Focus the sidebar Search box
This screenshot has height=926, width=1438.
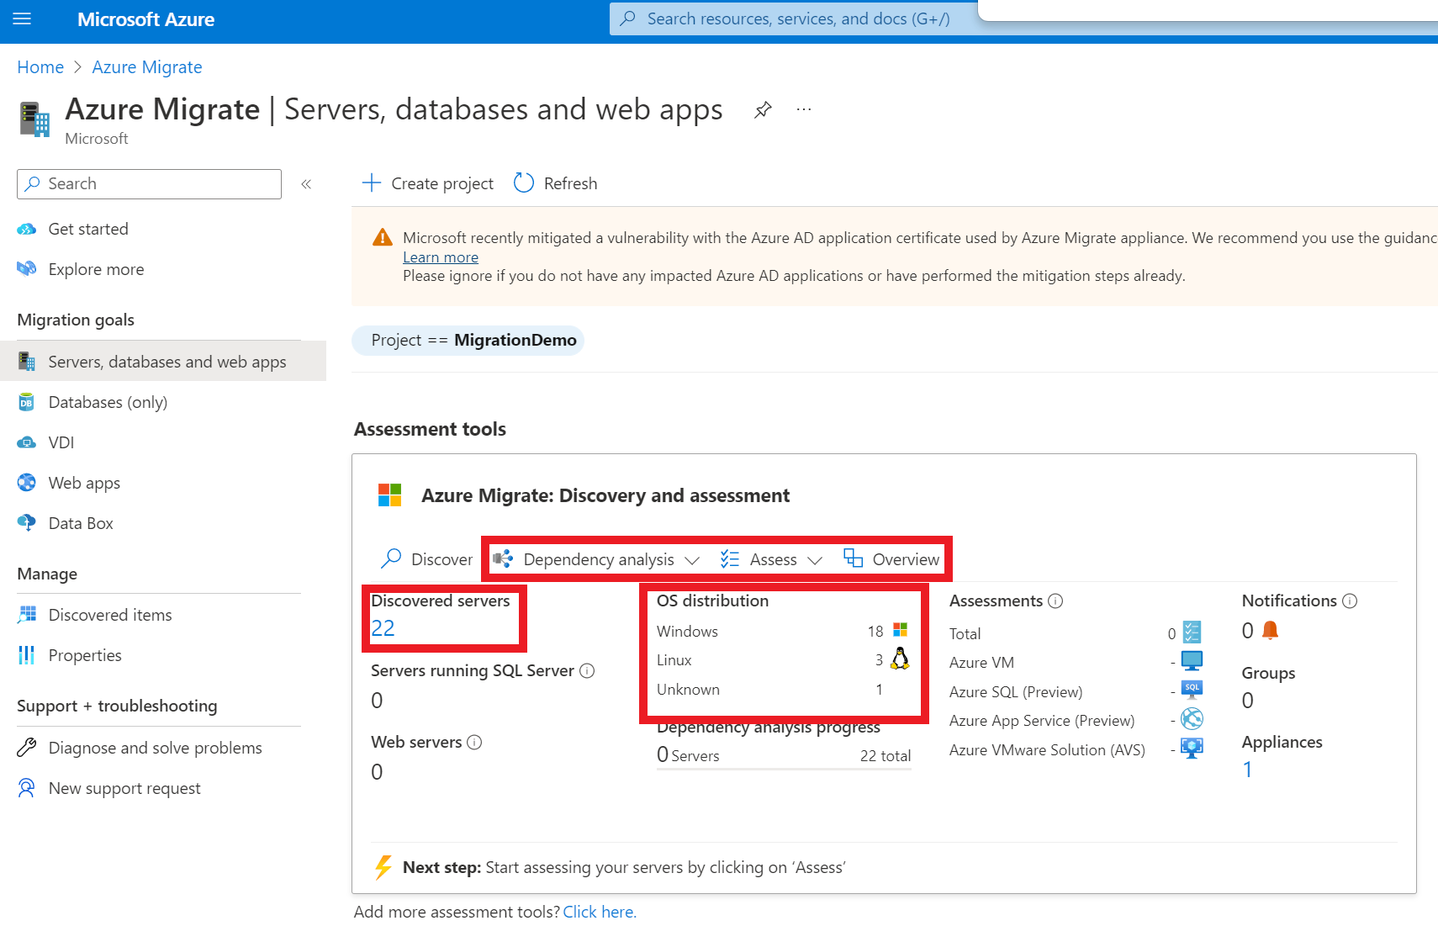click(x=149, y=184)
